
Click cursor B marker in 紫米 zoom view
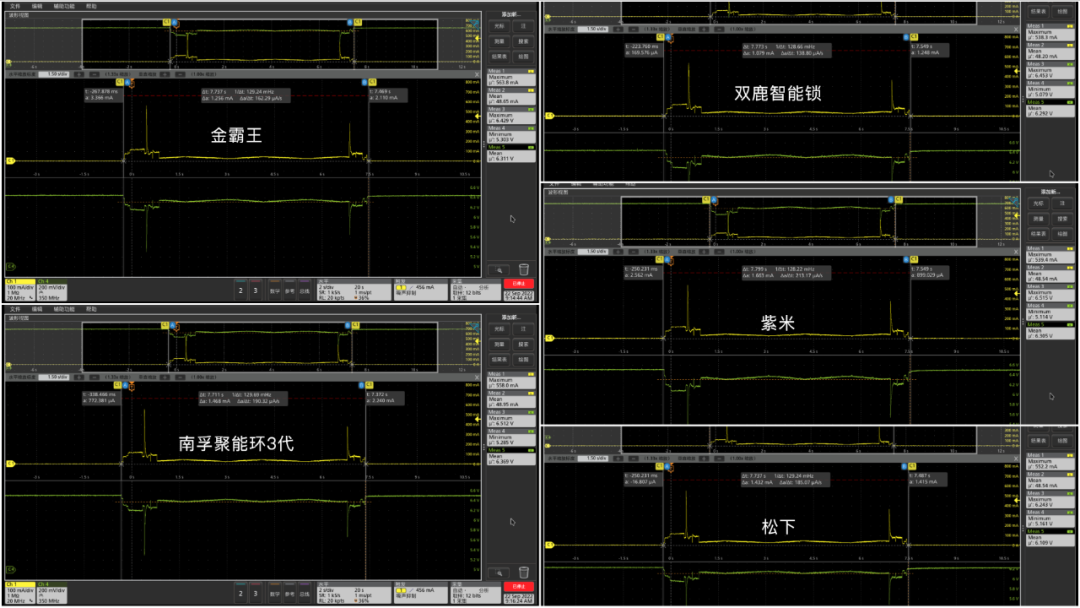pyautogui.click(x=905, y=260)
